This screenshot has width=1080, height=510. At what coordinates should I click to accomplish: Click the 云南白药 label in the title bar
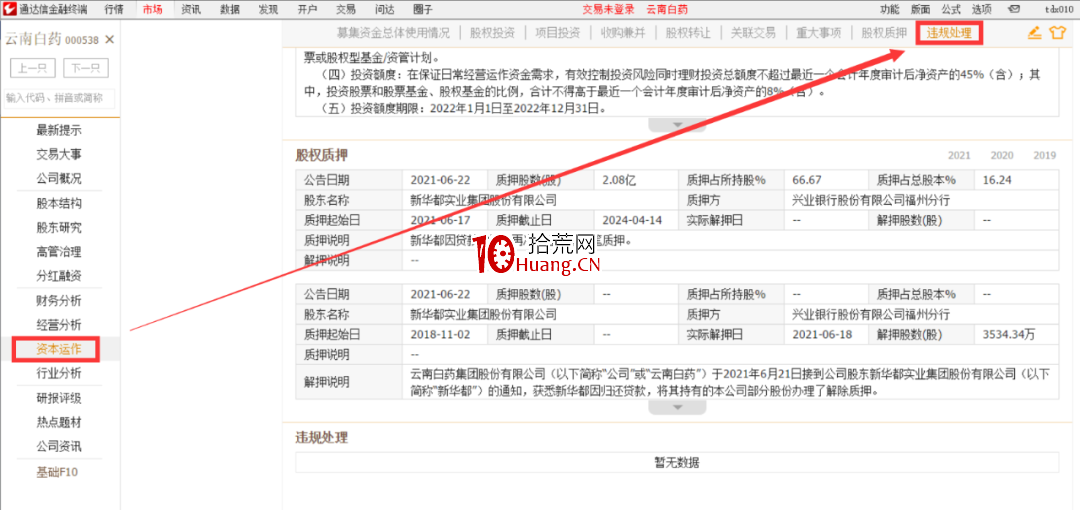coord(667,9)
